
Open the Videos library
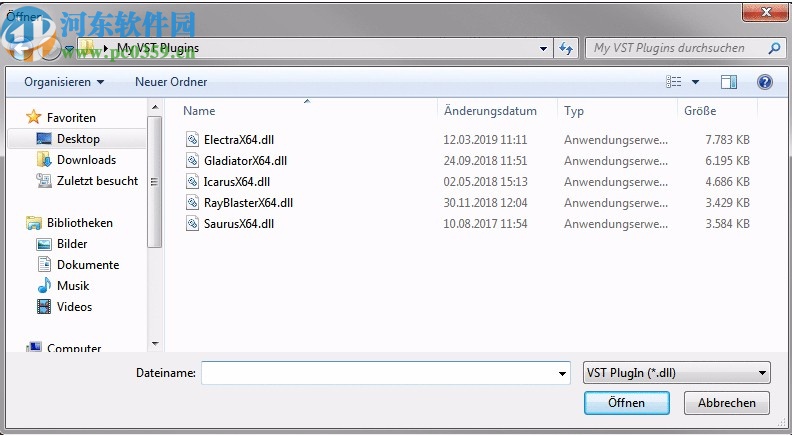(x=74, y=307)
